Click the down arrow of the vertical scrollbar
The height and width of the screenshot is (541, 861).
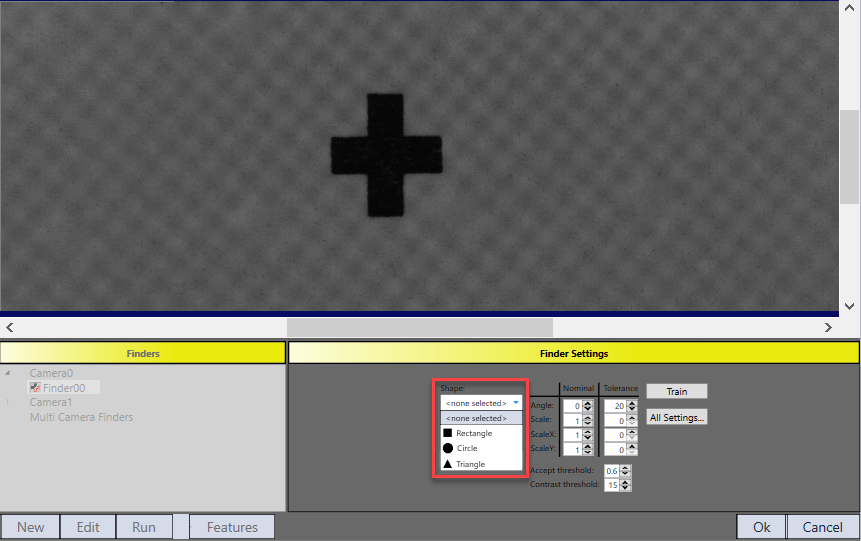click(849, 306)
